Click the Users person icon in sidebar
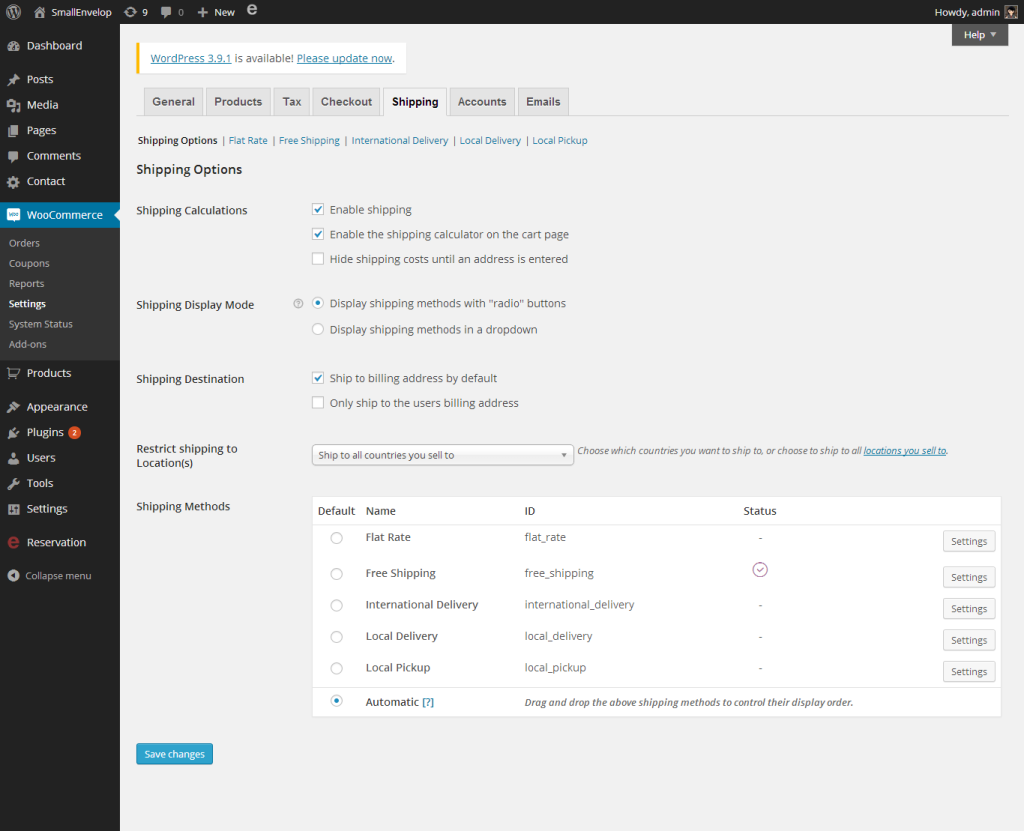This screenshot has height=831, width=1024. point(13,458)
